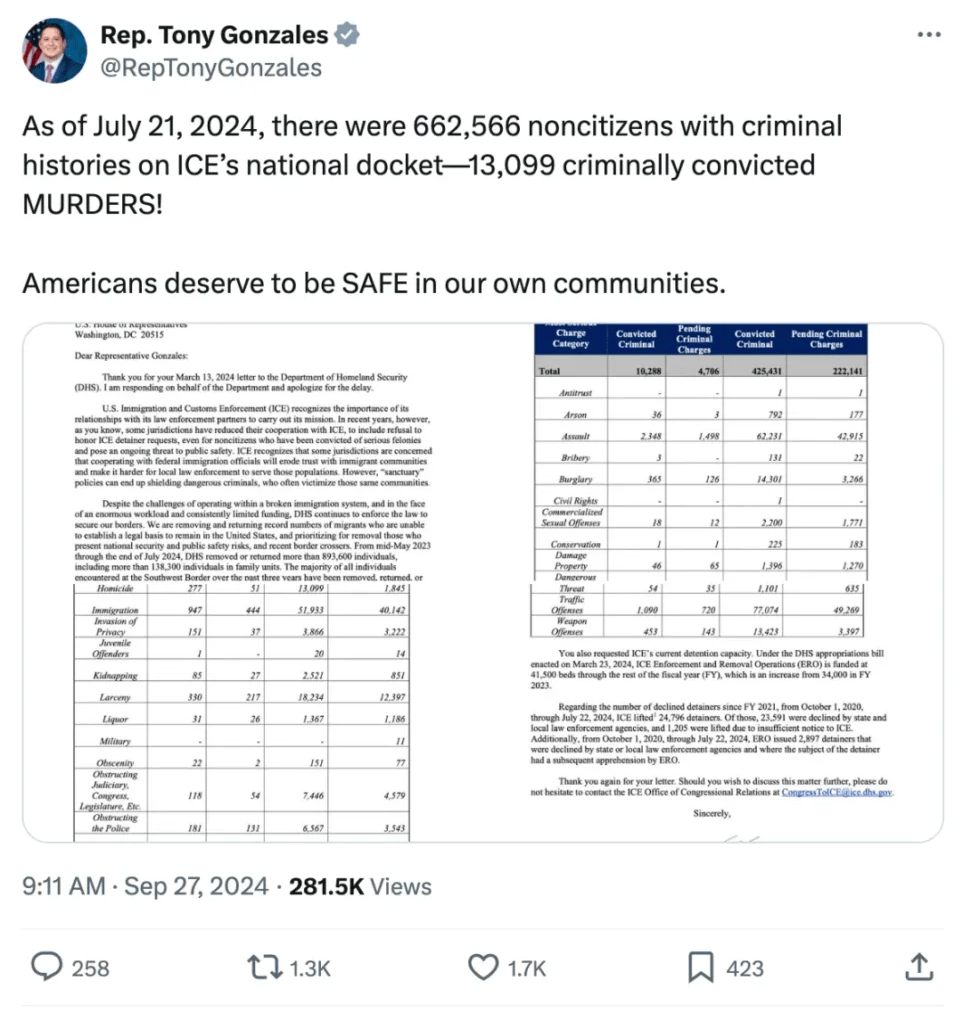
Task: Click the blue verified badge
Action: [347, 36]
